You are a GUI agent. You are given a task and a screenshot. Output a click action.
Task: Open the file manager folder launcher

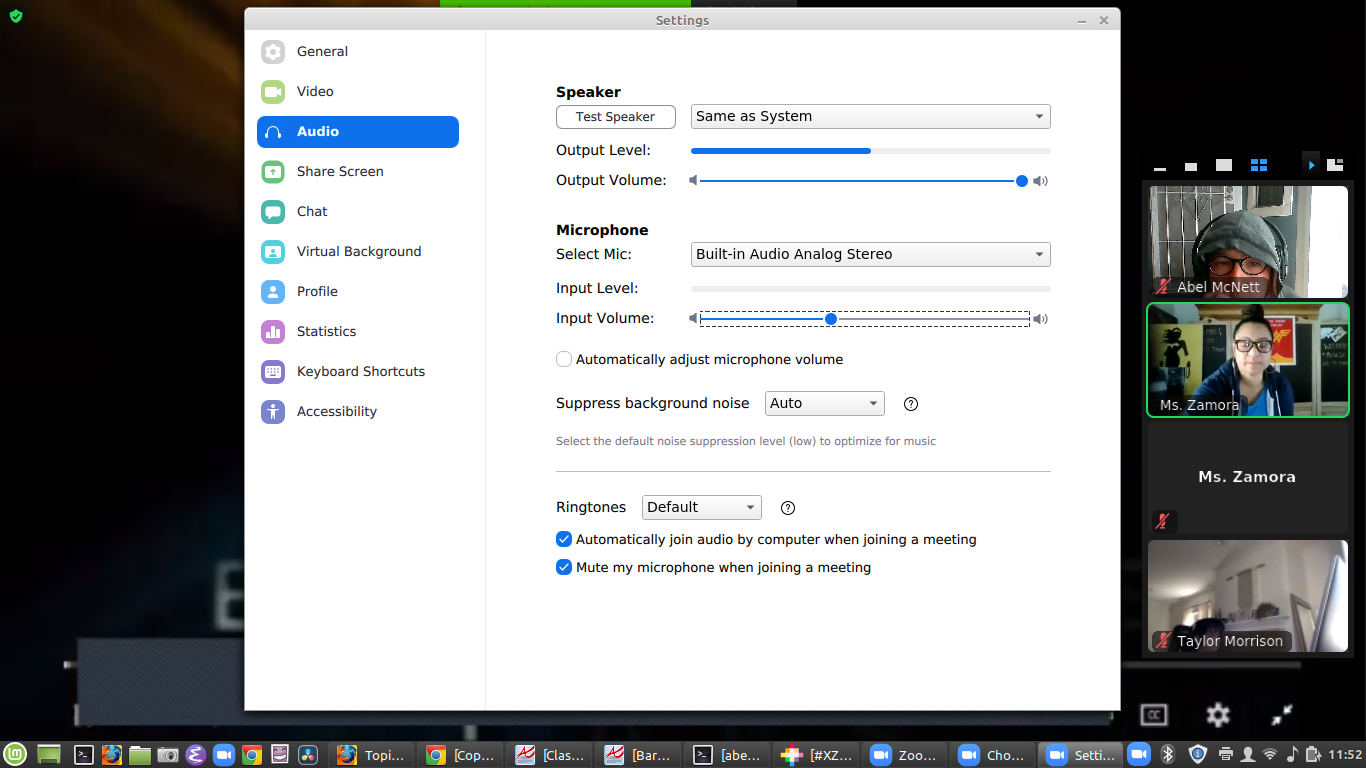pos(140,755)
